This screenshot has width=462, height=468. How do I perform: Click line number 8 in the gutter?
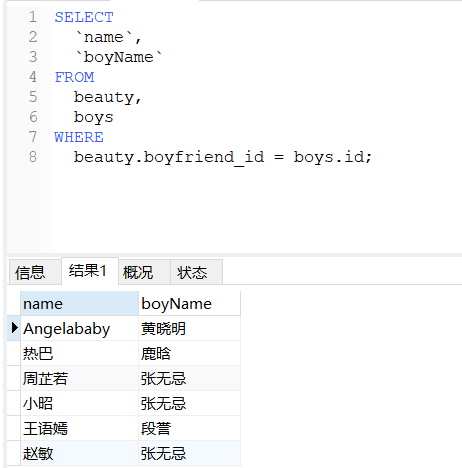[x=33, y=157]
